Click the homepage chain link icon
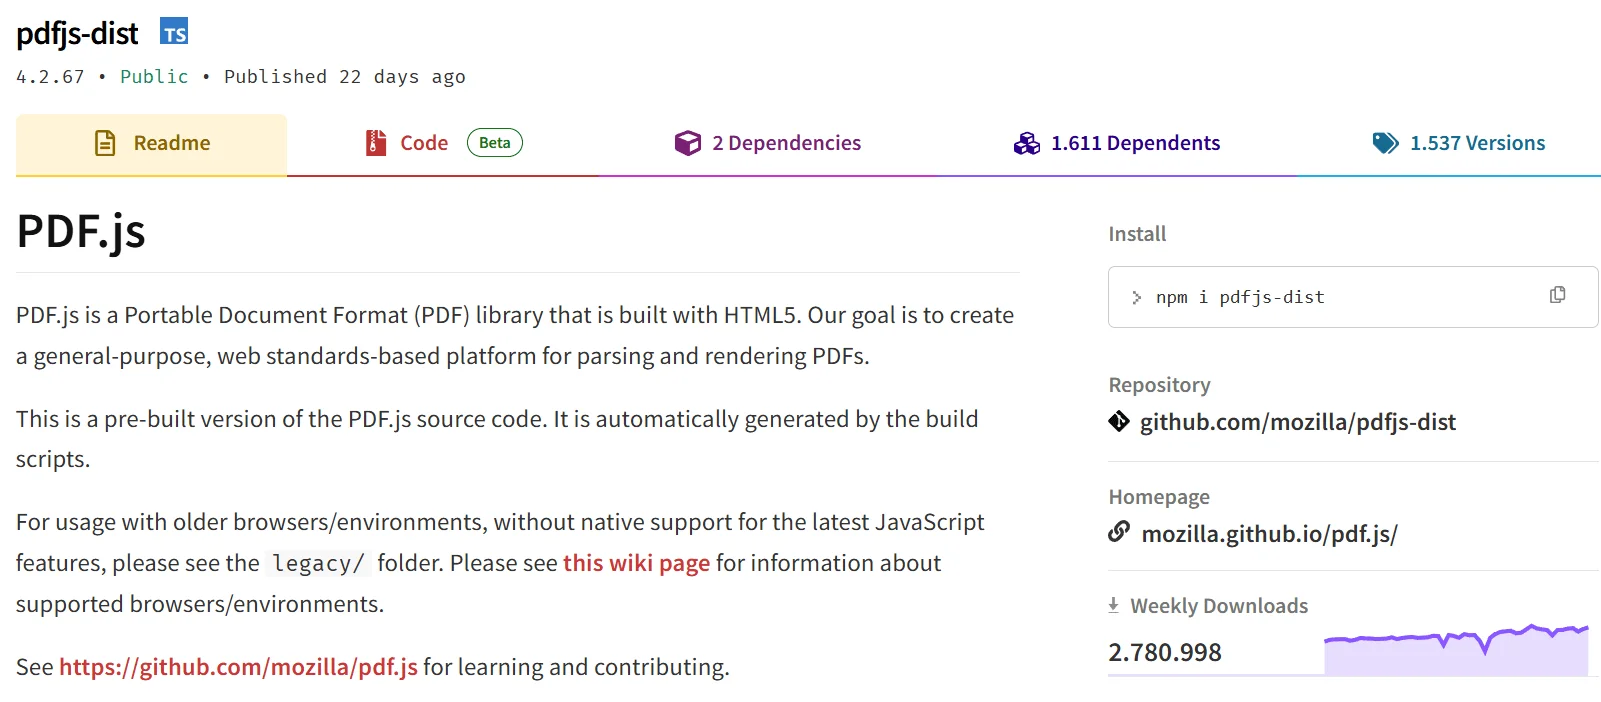Viewport: 1601px width, 702px height. click(1119, 532)
